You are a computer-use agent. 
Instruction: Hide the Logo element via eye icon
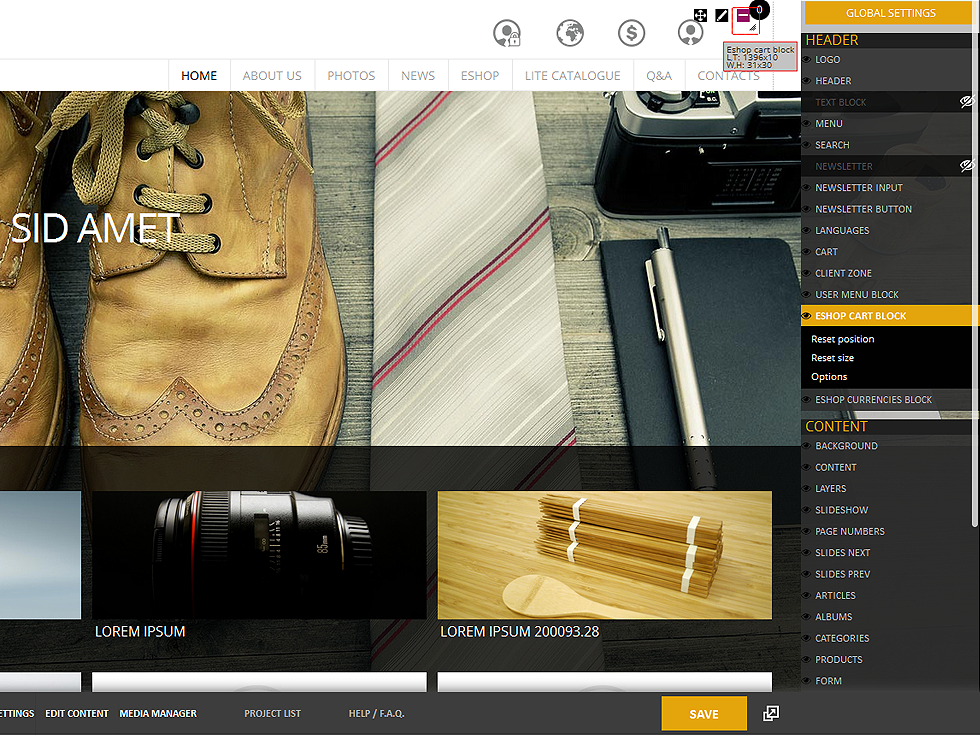click(x=807, y=60)
